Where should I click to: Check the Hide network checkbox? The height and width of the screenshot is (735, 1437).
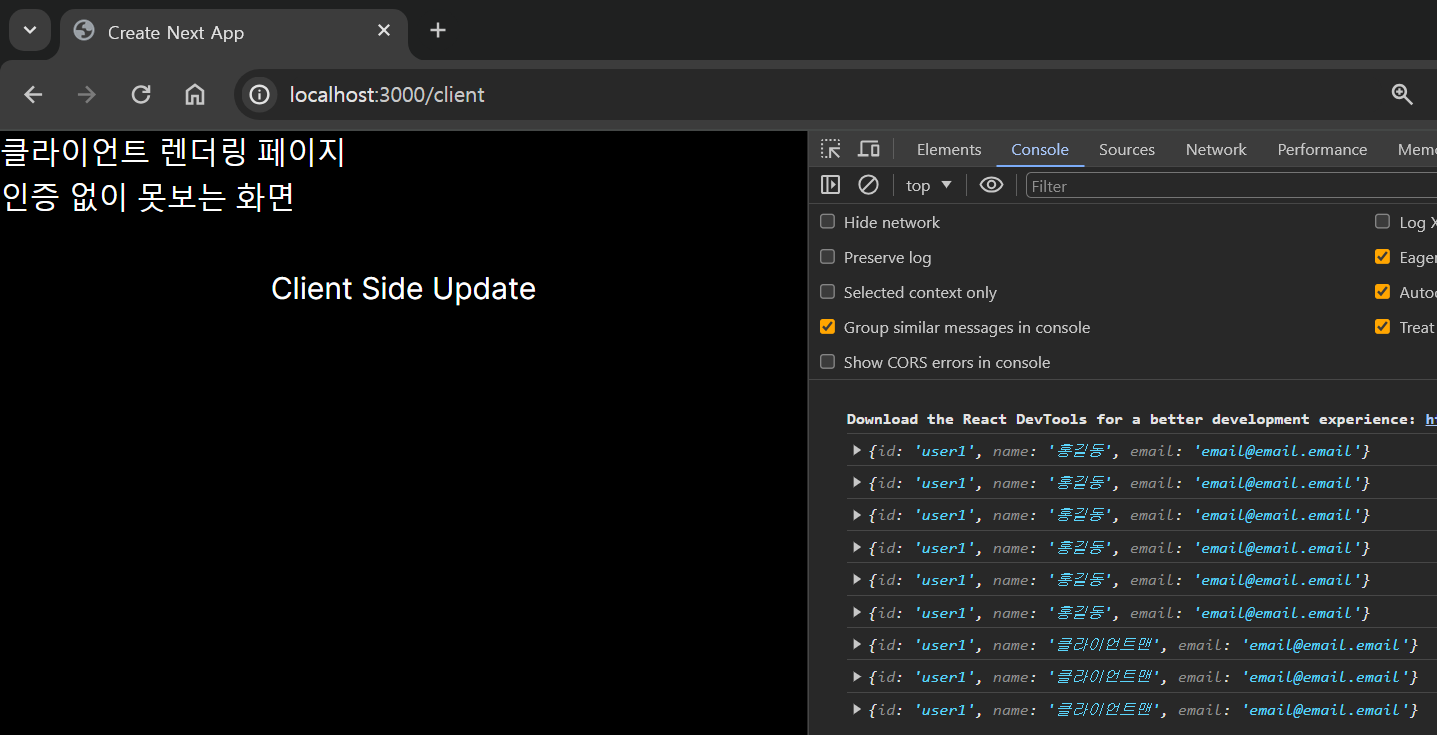coord(827,221)
